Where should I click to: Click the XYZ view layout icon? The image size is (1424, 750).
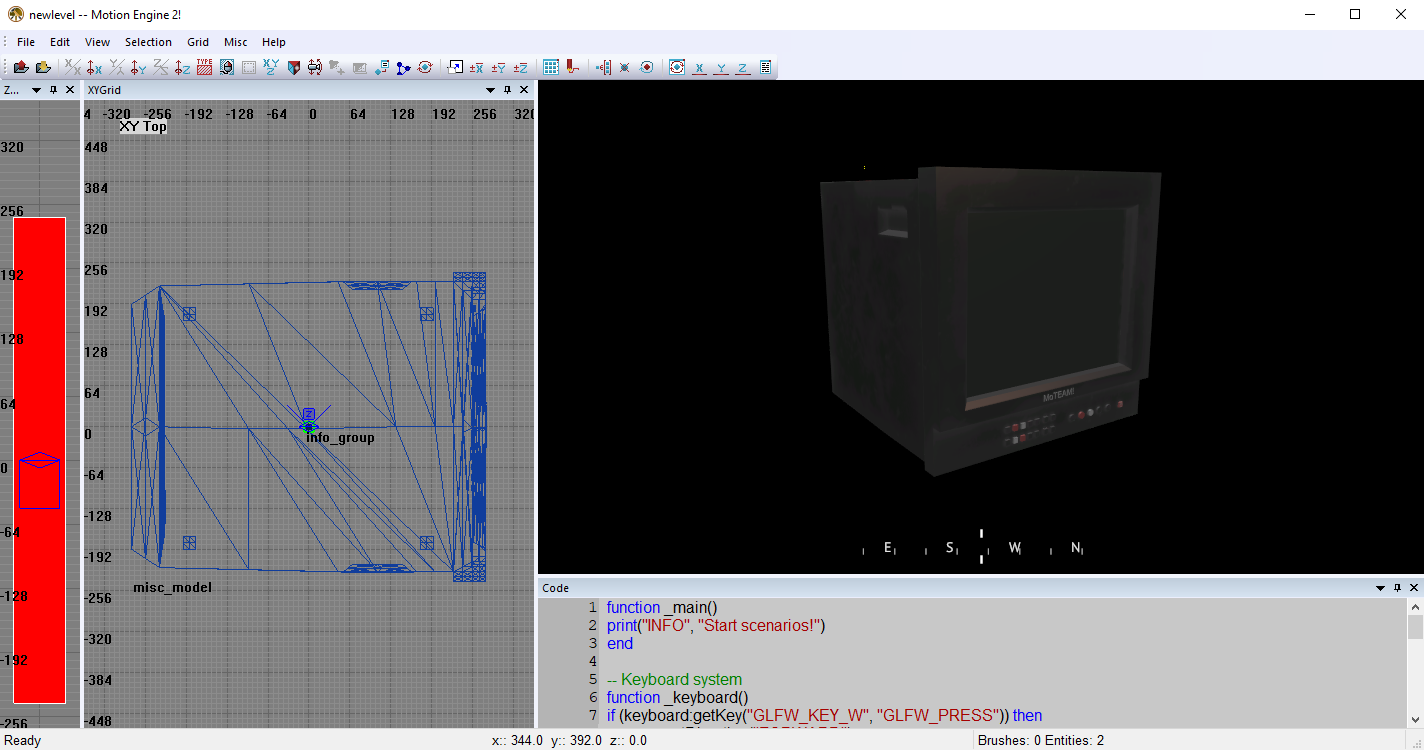[271, 67]
